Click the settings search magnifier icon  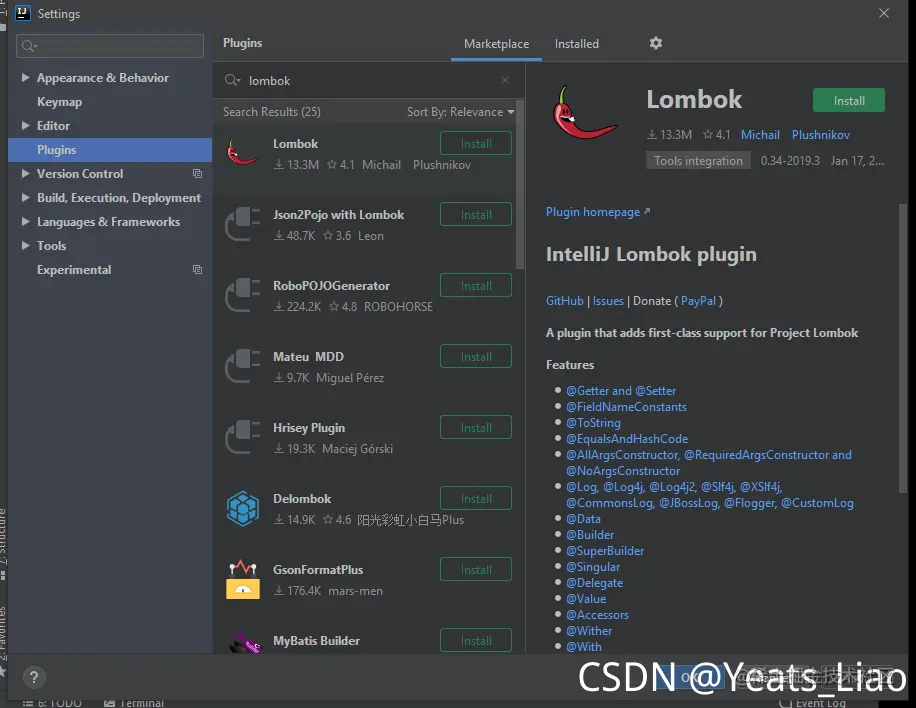click(29, 46)
